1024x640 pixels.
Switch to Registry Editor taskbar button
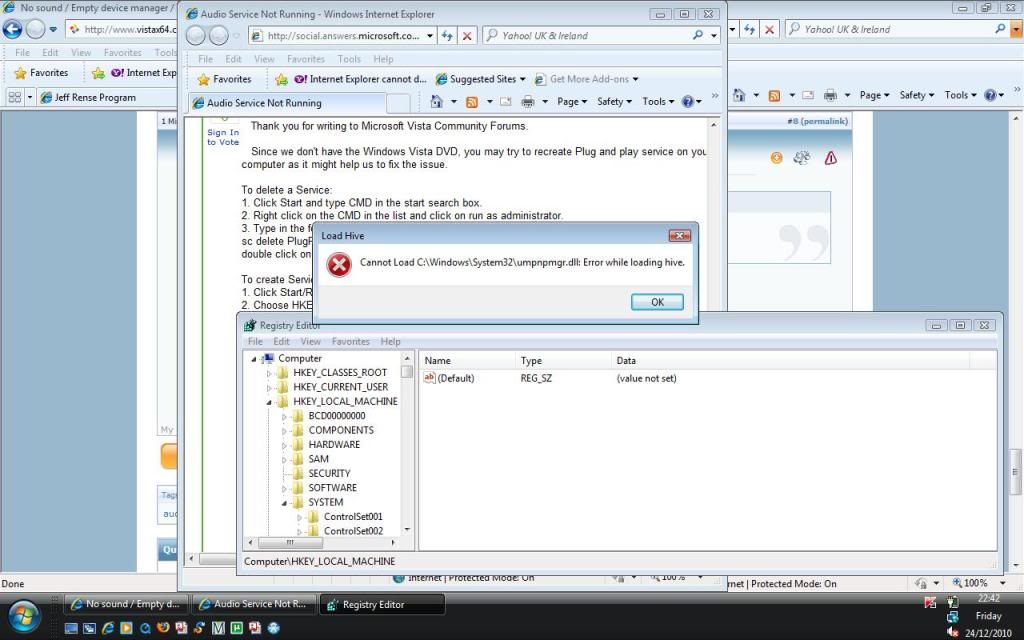pos(382,605)
